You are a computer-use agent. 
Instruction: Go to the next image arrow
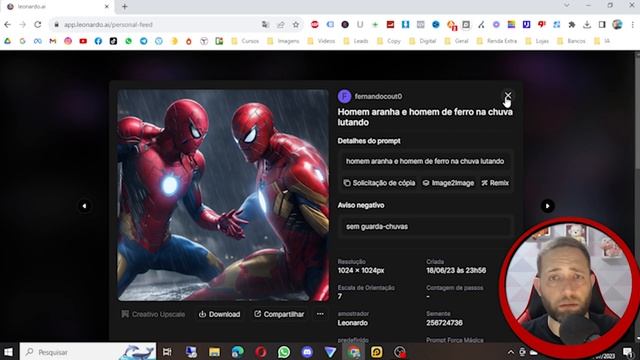tap(547, 206)
